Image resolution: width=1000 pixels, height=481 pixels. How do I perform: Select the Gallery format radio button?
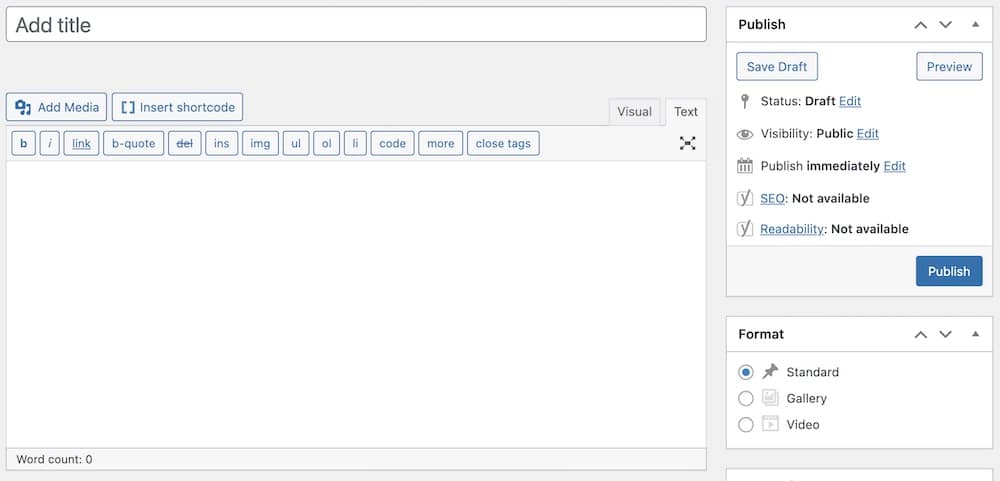(x=746, y=399)
